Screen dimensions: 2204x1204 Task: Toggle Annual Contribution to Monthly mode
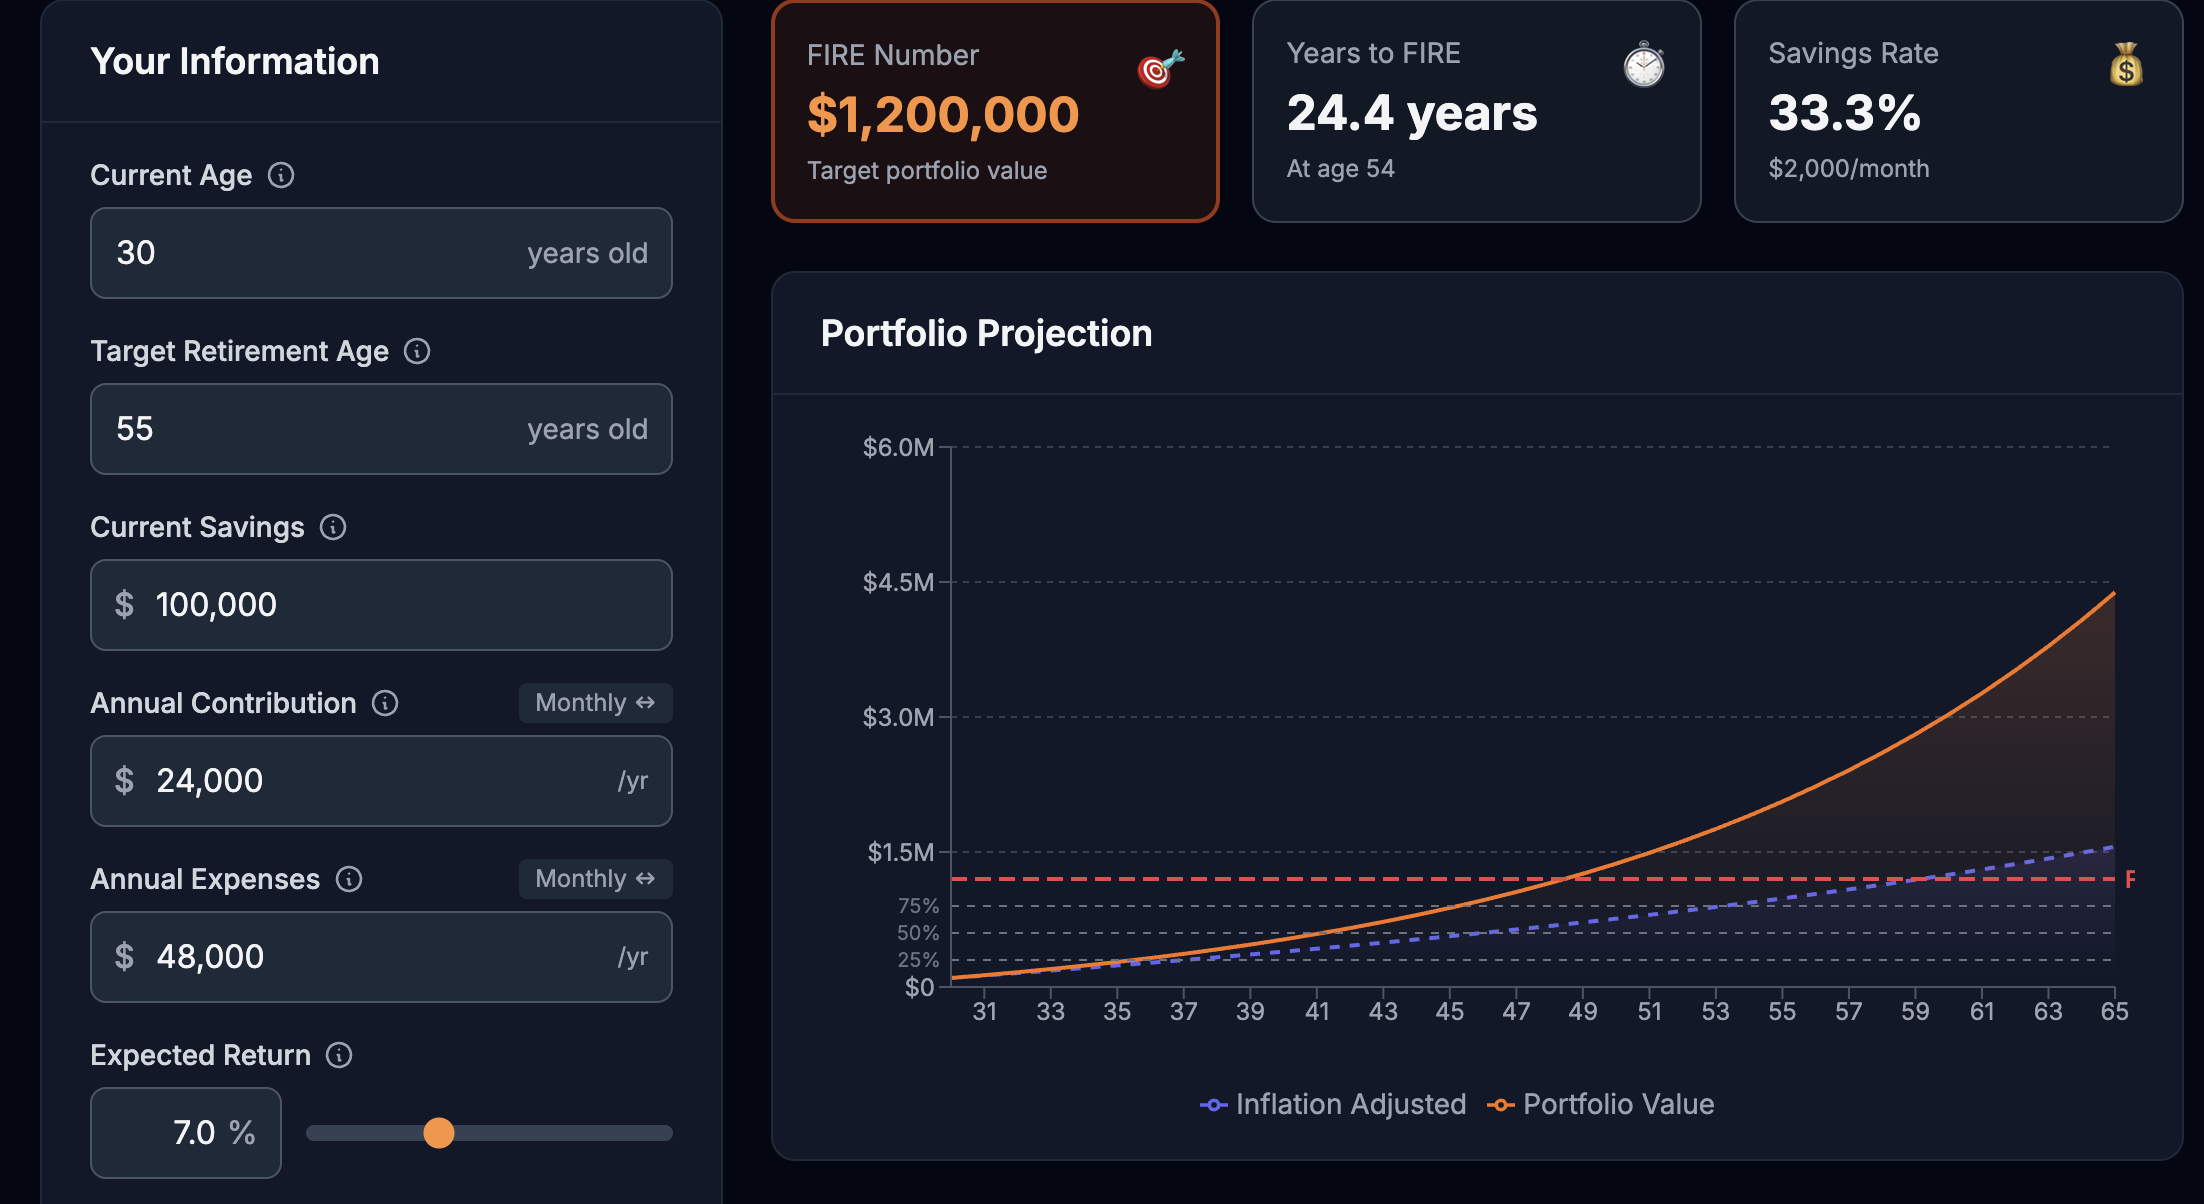click(x=594, y=703)
